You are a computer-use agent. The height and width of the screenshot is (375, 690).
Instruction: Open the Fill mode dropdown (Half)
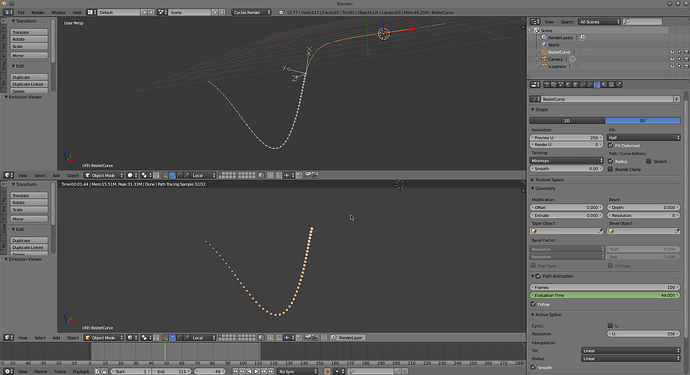643,137
